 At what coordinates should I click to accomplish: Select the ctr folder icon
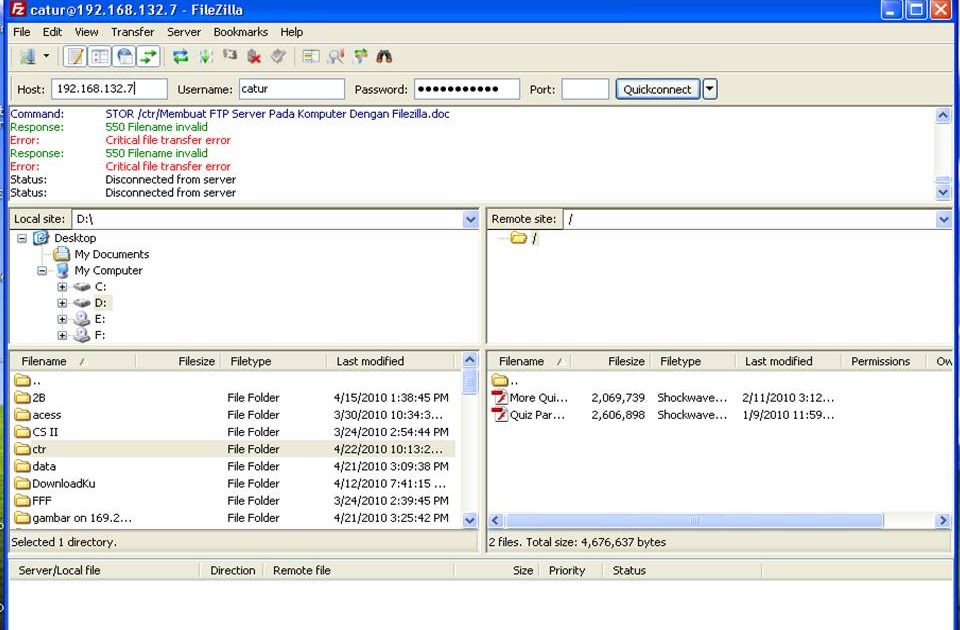pos(22,449)
